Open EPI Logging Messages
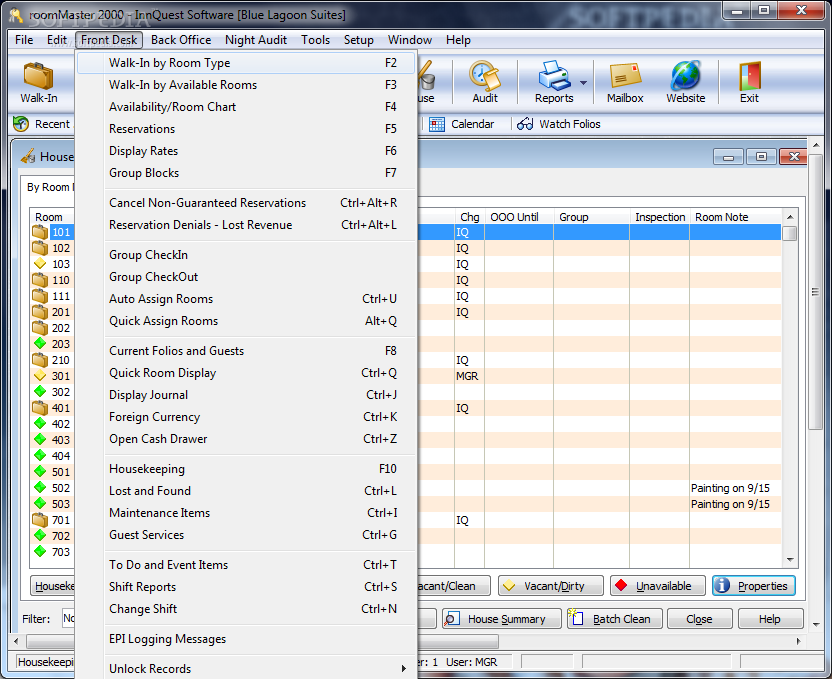Image resolution: width=832 pixels, height=679 pixels. (x=246, y=639)
